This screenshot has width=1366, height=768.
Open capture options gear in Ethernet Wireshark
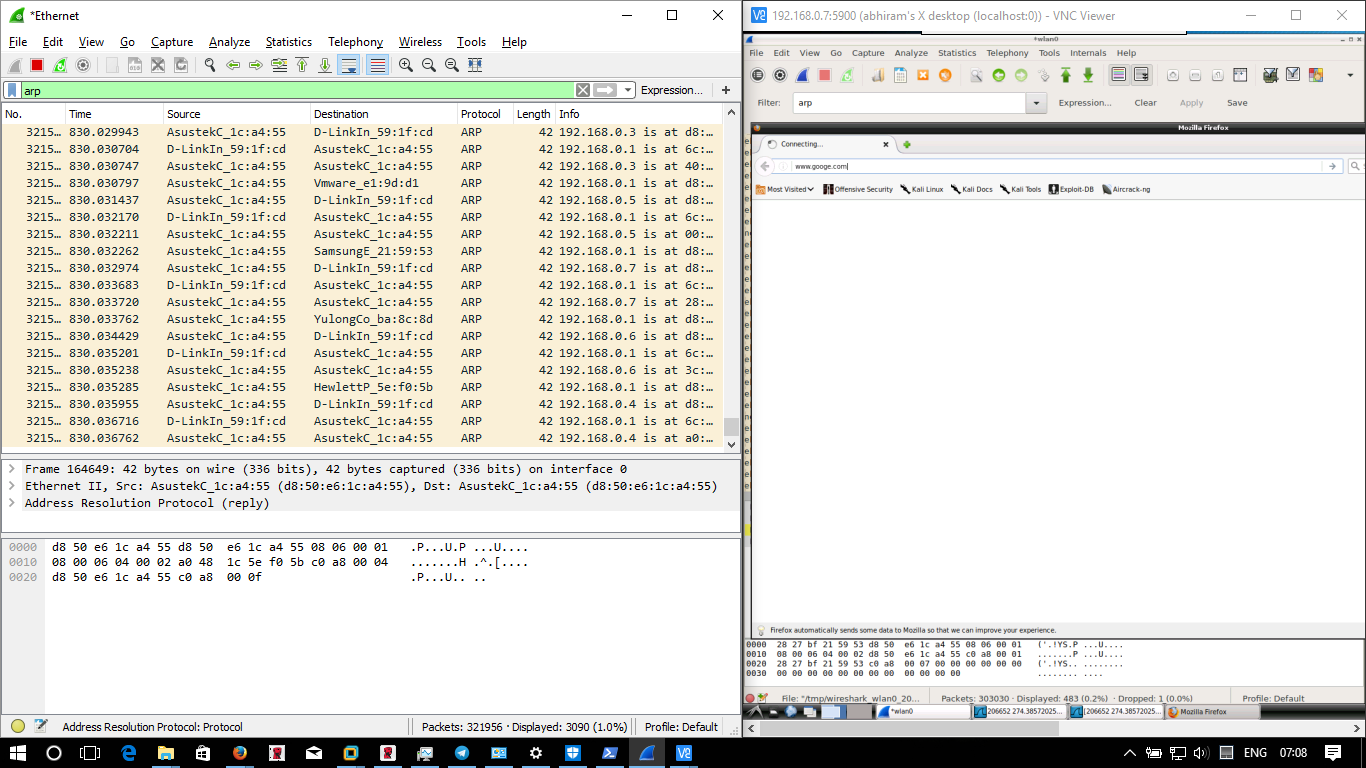[x=83, y=65]
